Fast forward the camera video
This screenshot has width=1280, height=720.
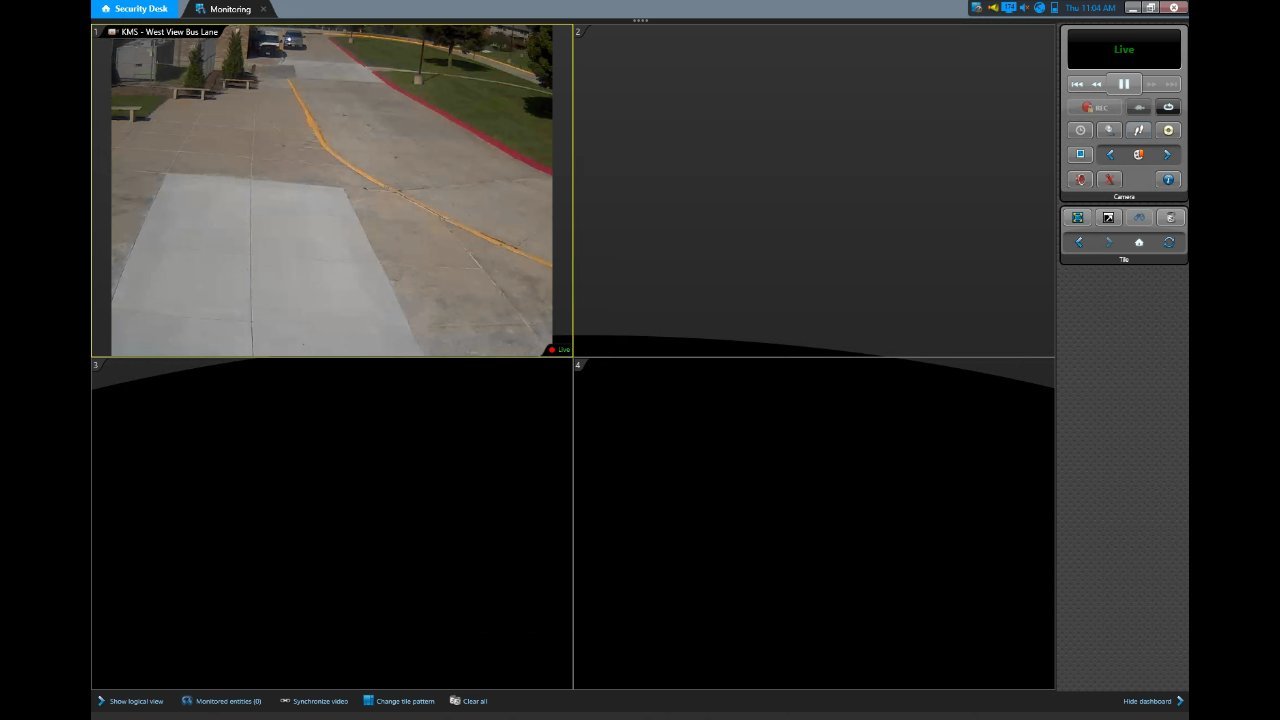[1151, 84]
